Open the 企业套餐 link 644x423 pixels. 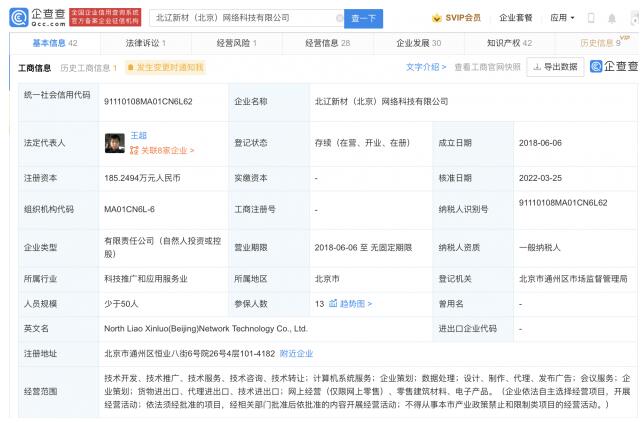515,18
